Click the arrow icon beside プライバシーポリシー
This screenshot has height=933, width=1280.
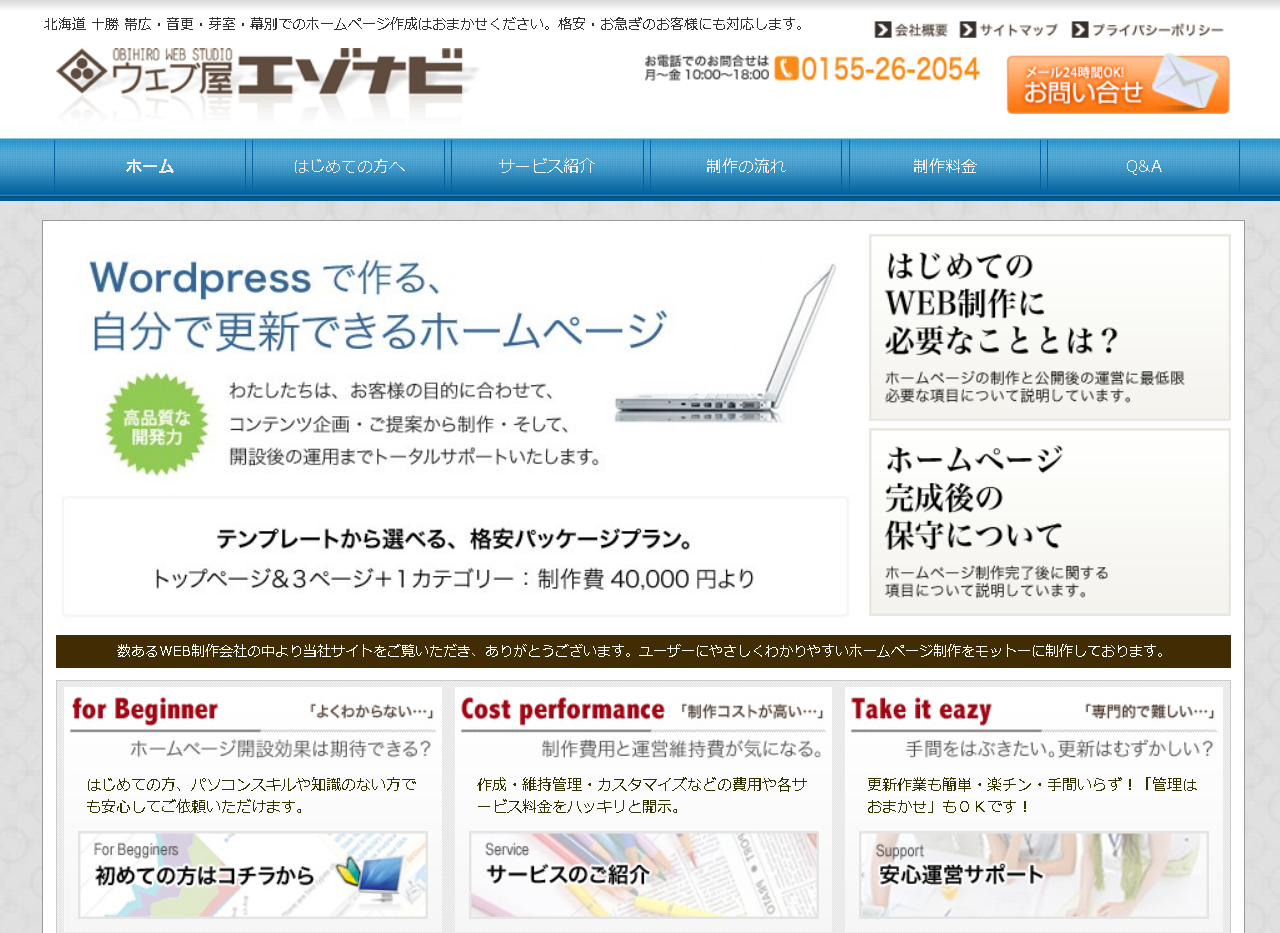pos(1079,30)
